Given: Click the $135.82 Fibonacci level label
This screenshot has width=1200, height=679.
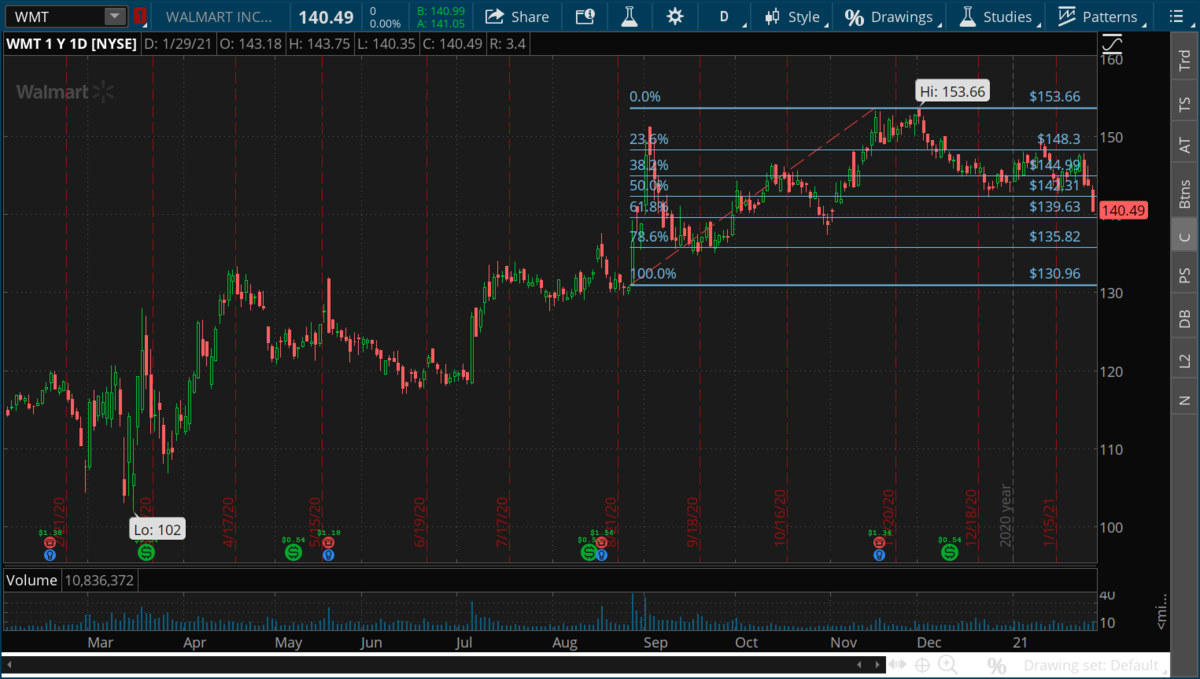Looking at the screenshot, I should point(1054,237).
